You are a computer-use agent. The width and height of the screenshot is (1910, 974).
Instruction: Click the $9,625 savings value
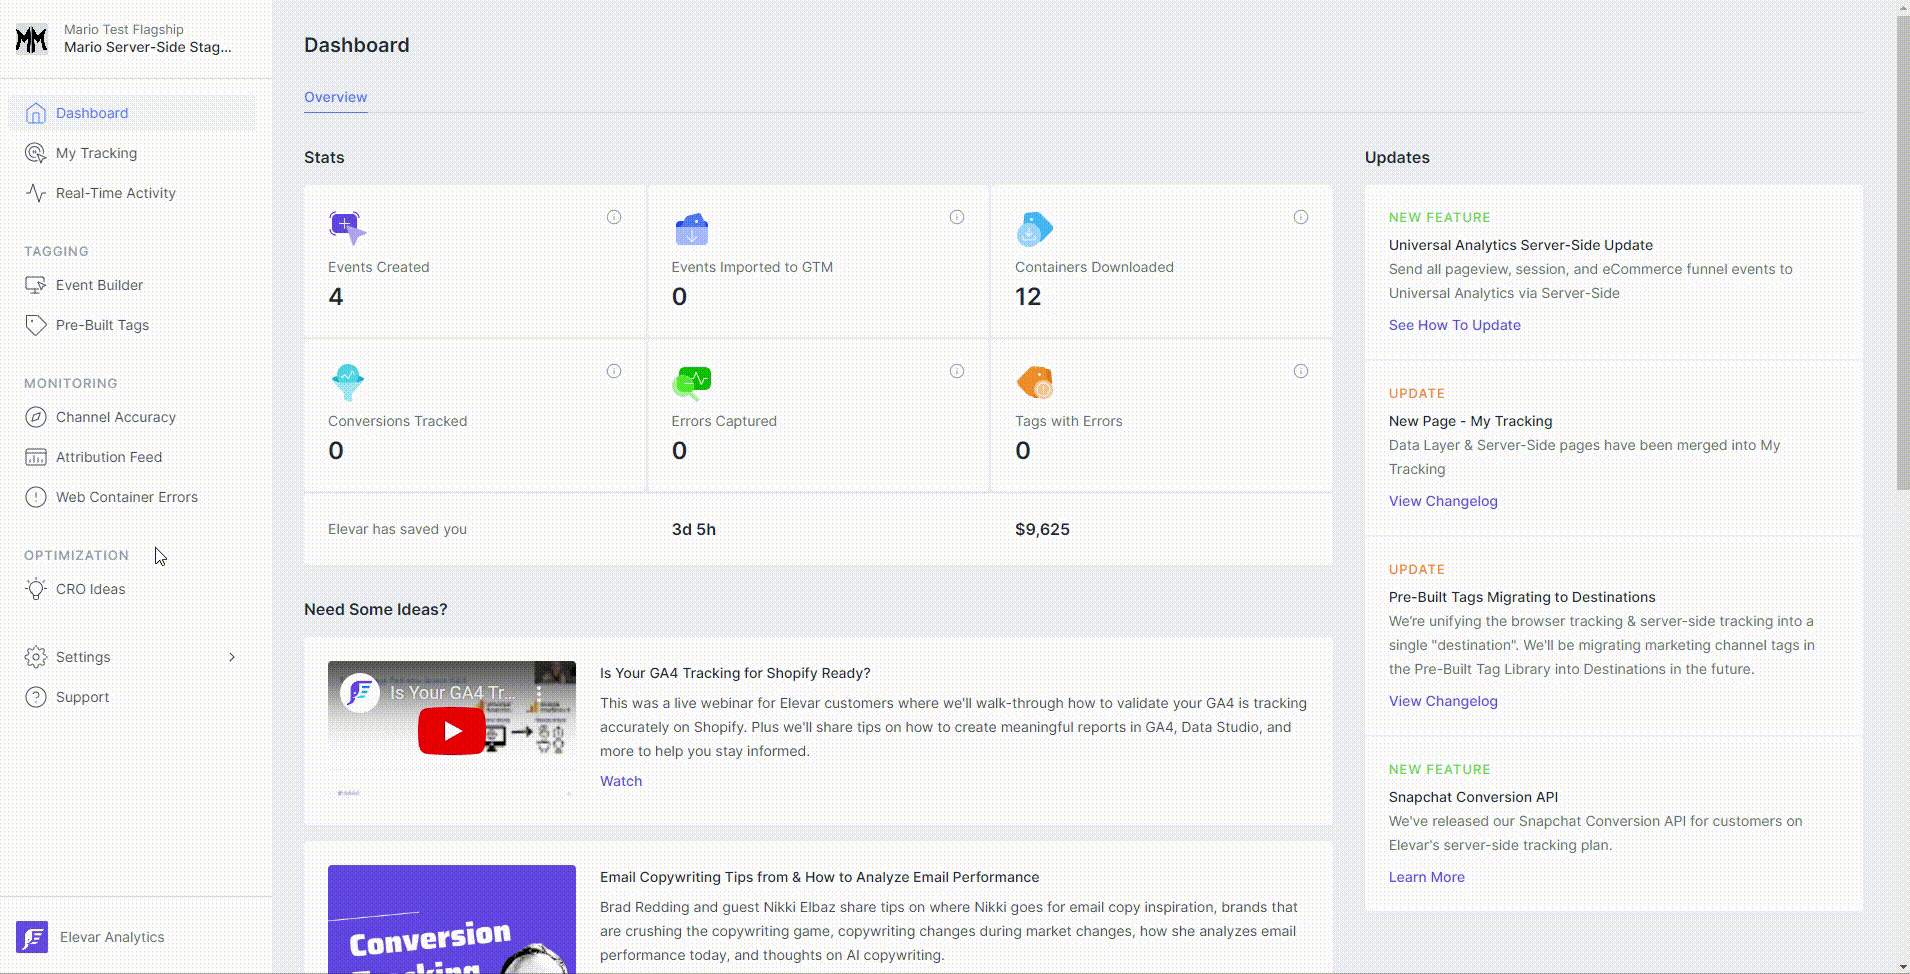pyautogui.click(x=1042, y=529)
